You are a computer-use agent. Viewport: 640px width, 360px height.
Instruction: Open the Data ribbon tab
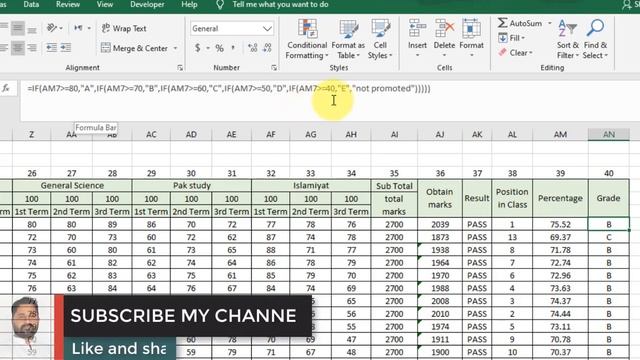[31, 4]
